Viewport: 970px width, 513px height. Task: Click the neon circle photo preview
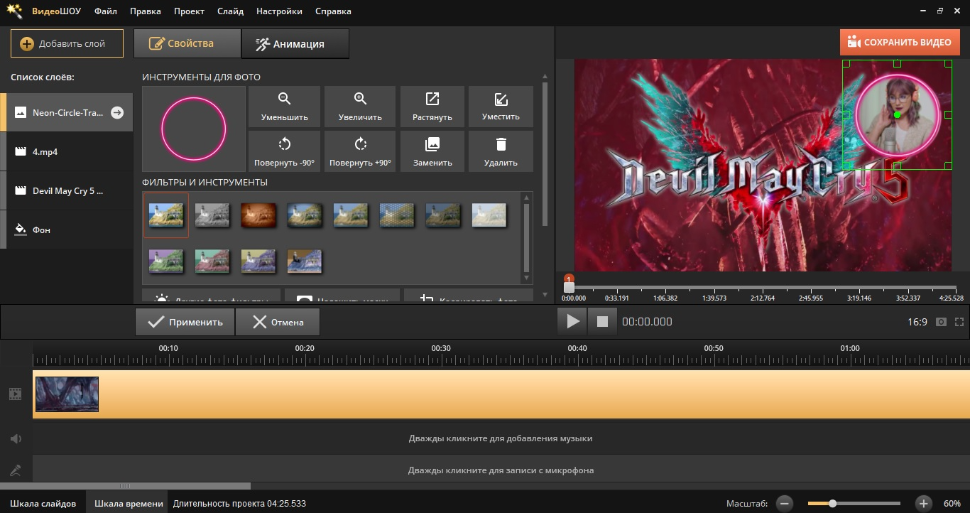(x=194, y=129)
